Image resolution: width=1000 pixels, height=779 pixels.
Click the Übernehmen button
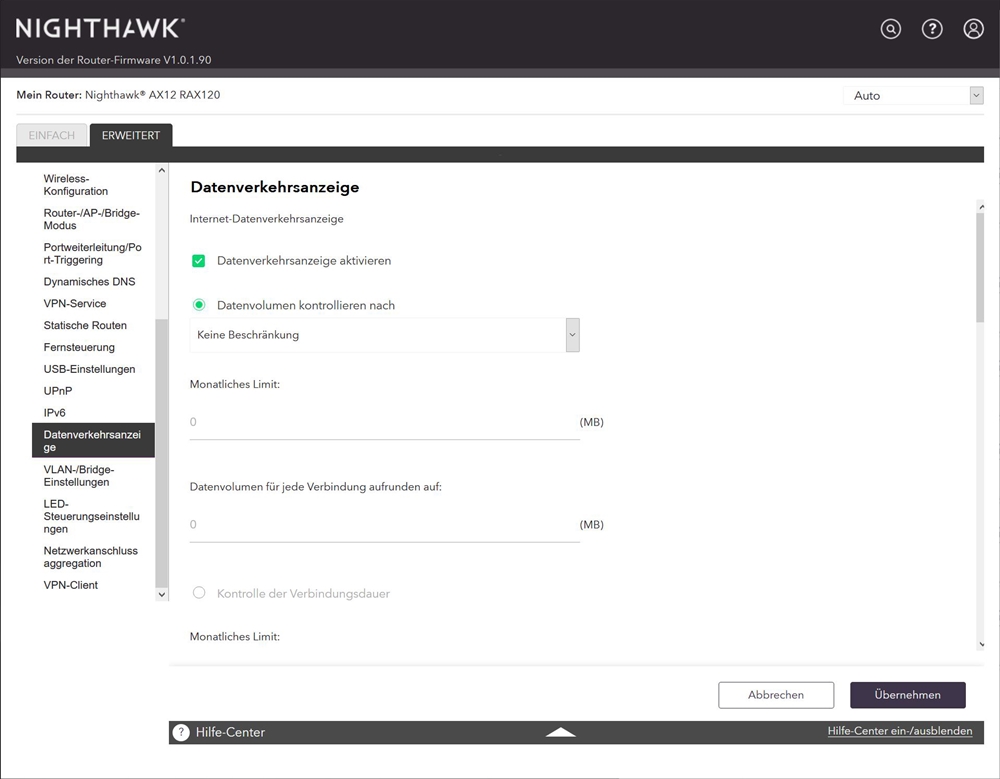pos(907,695)
